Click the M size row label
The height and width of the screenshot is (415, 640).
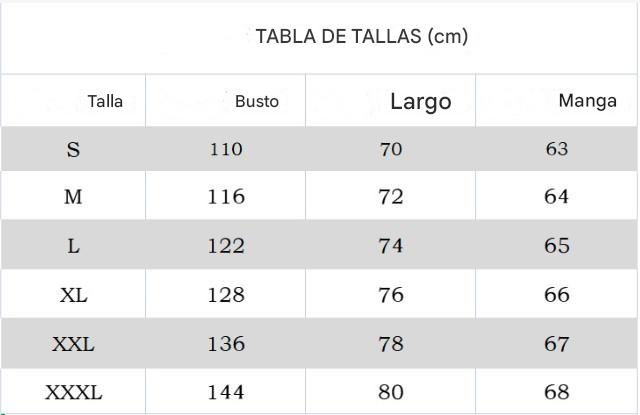[x=73, y=197]
